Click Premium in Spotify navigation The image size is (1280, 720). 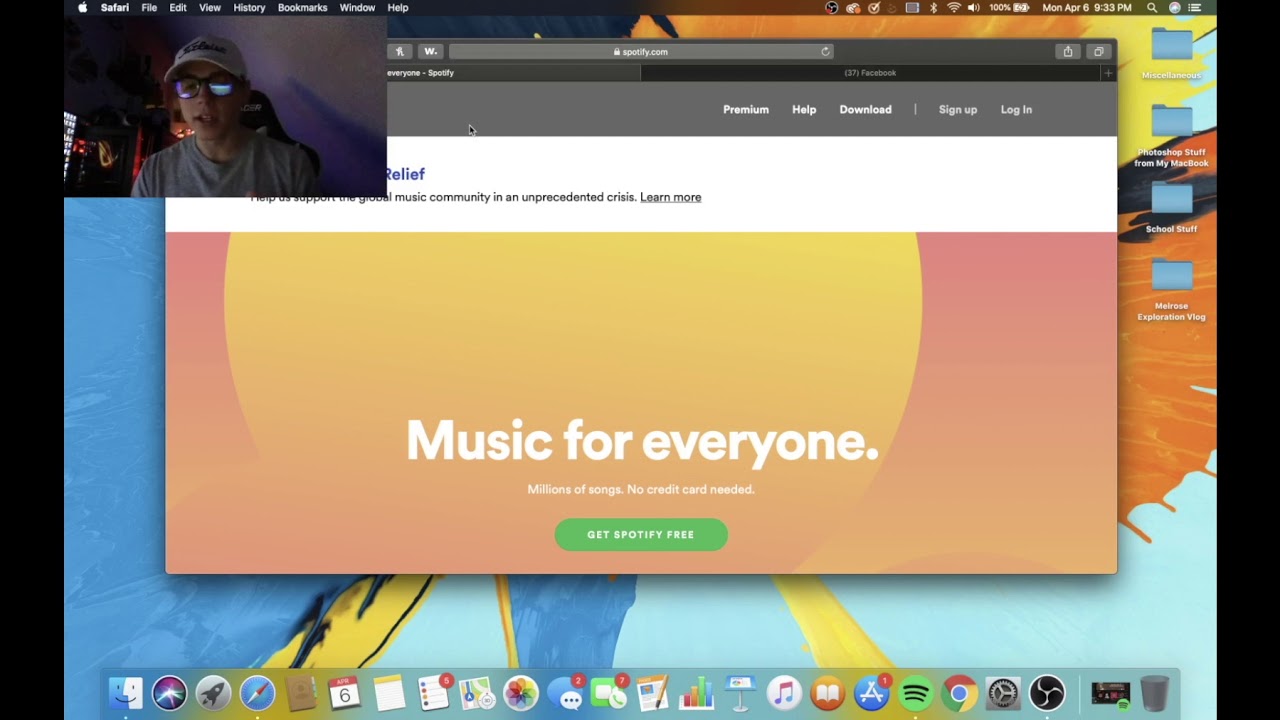click(746, 109)
